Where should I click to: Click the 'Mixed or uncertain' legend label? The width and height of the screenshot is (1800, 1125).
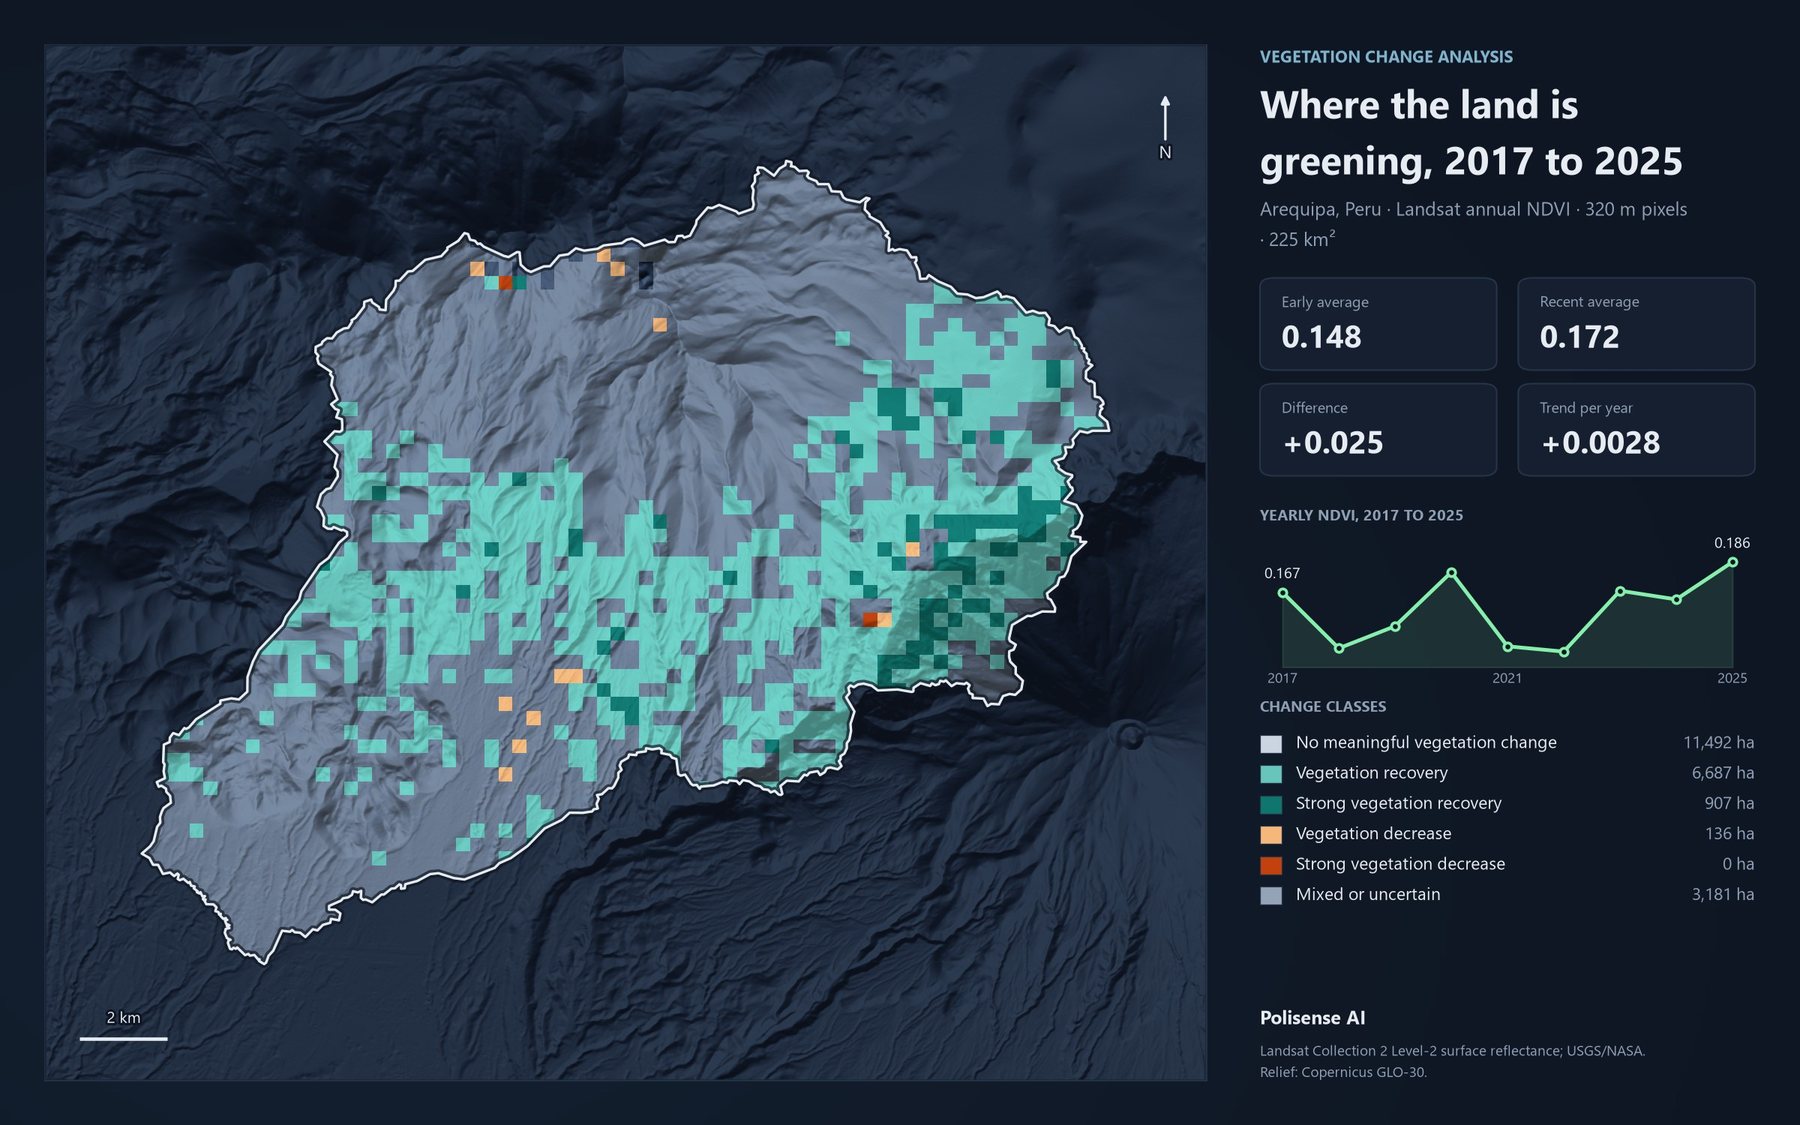[x=1368, y=894]
